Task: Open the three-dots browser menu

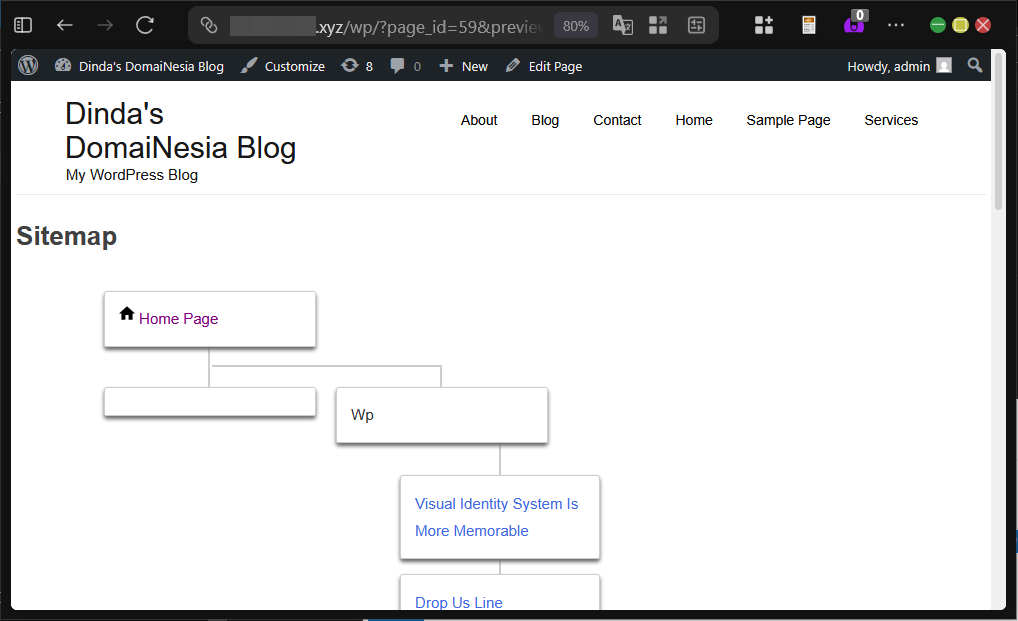Action: [896, 24]
